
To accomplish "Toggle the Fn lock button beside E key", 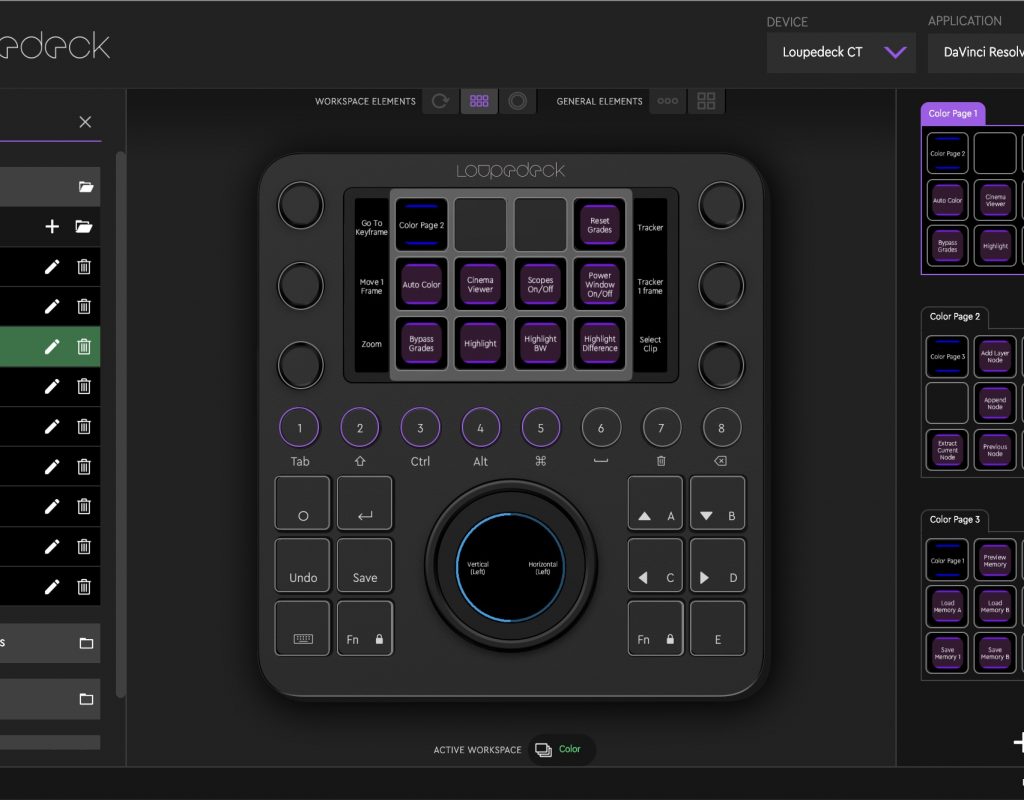I will [655, 628].
